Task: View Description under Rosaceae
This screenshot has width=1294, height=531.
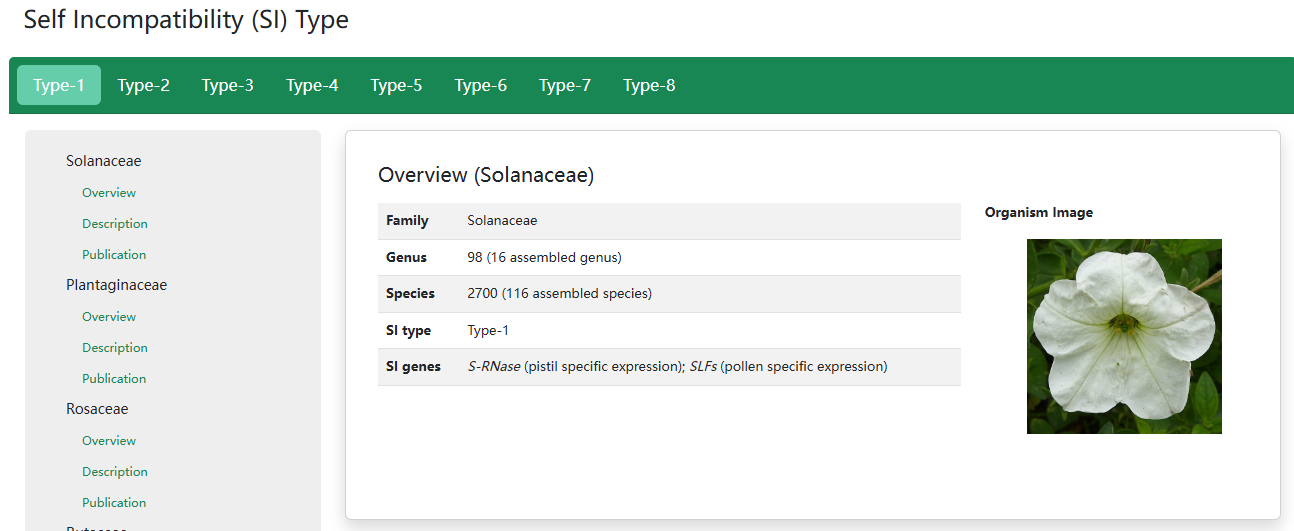Action: pos(115,472)
